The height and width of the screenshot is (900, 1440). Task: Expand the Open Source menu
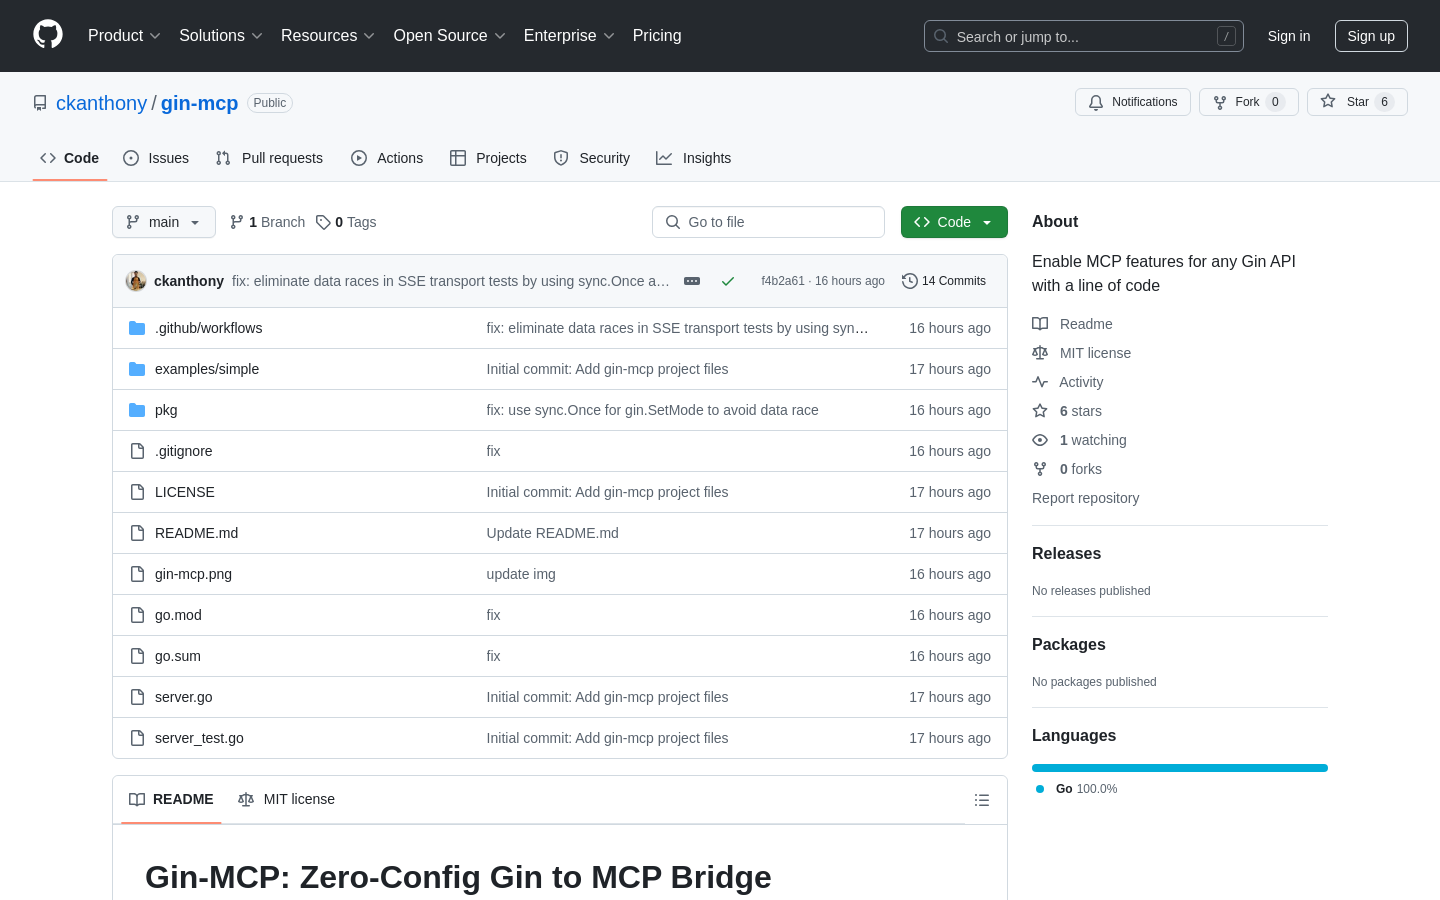(x=449, y=36)
